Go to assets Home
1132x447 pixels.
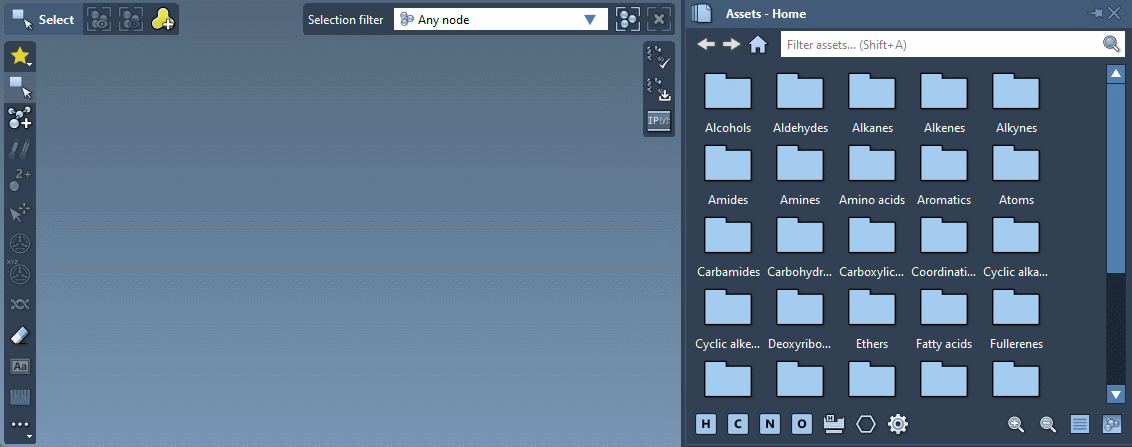[x=758, y=44]
